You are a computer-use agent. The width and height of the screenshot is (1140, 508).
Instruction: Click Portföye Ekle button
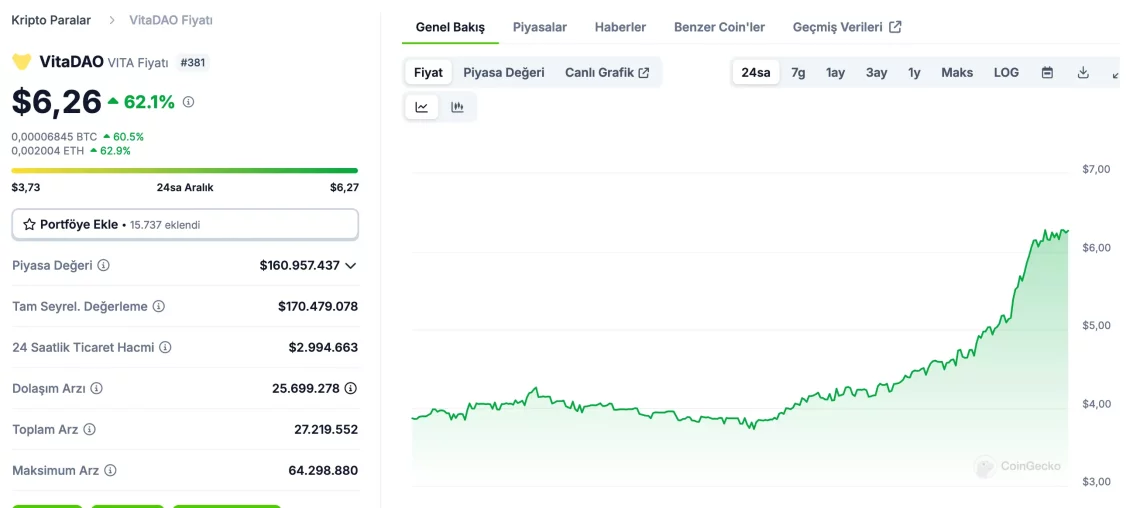[x=185, y=225]
